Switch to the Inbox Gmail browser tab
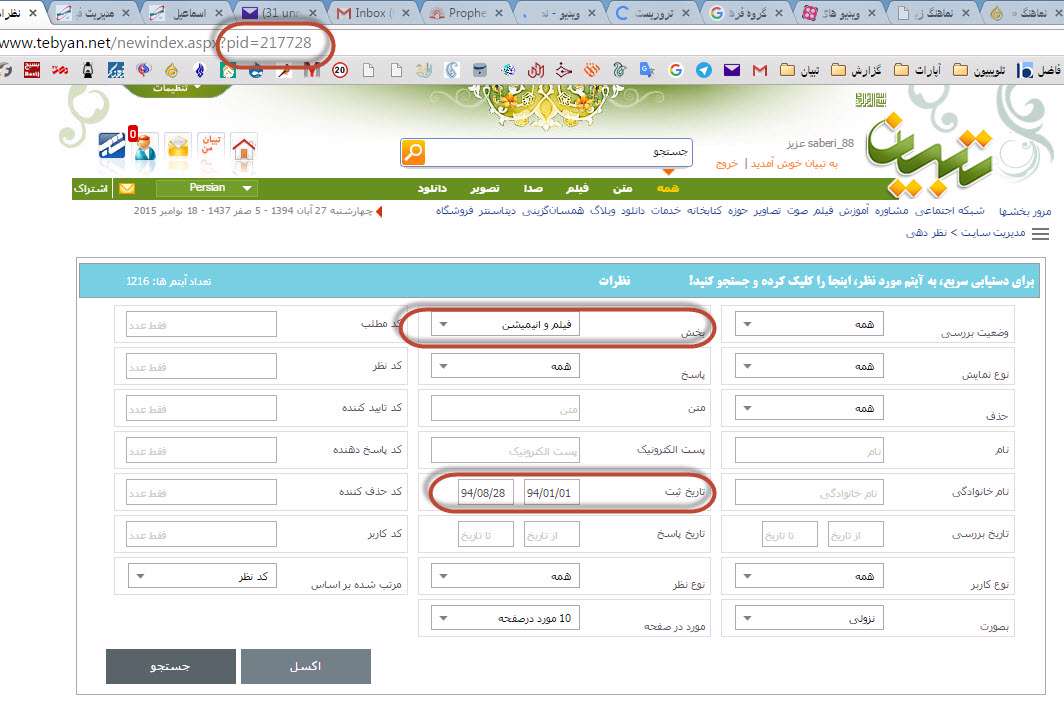1064x704 pixels. pyautogui.click(x=371, y=13)
